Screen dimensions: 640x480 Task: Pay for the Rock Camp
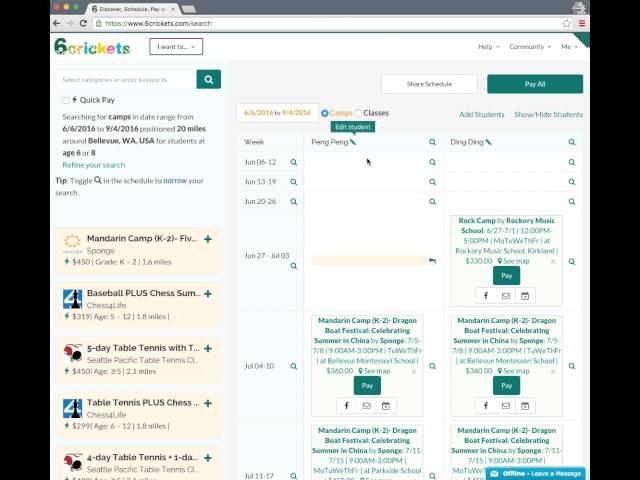pos(507,276)
